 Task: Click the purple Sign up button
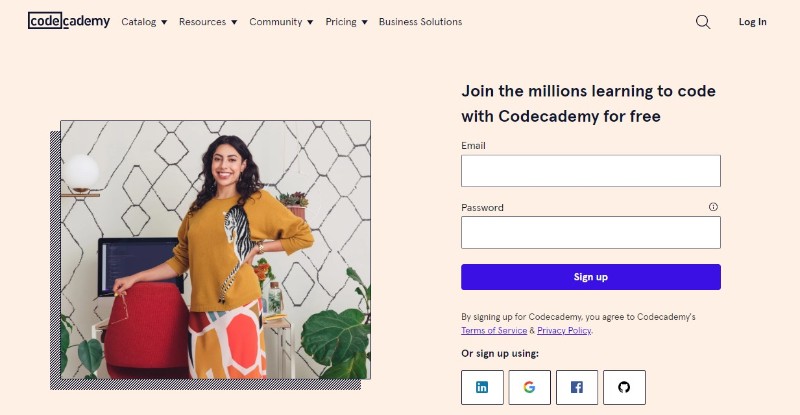tap(591, 277)
